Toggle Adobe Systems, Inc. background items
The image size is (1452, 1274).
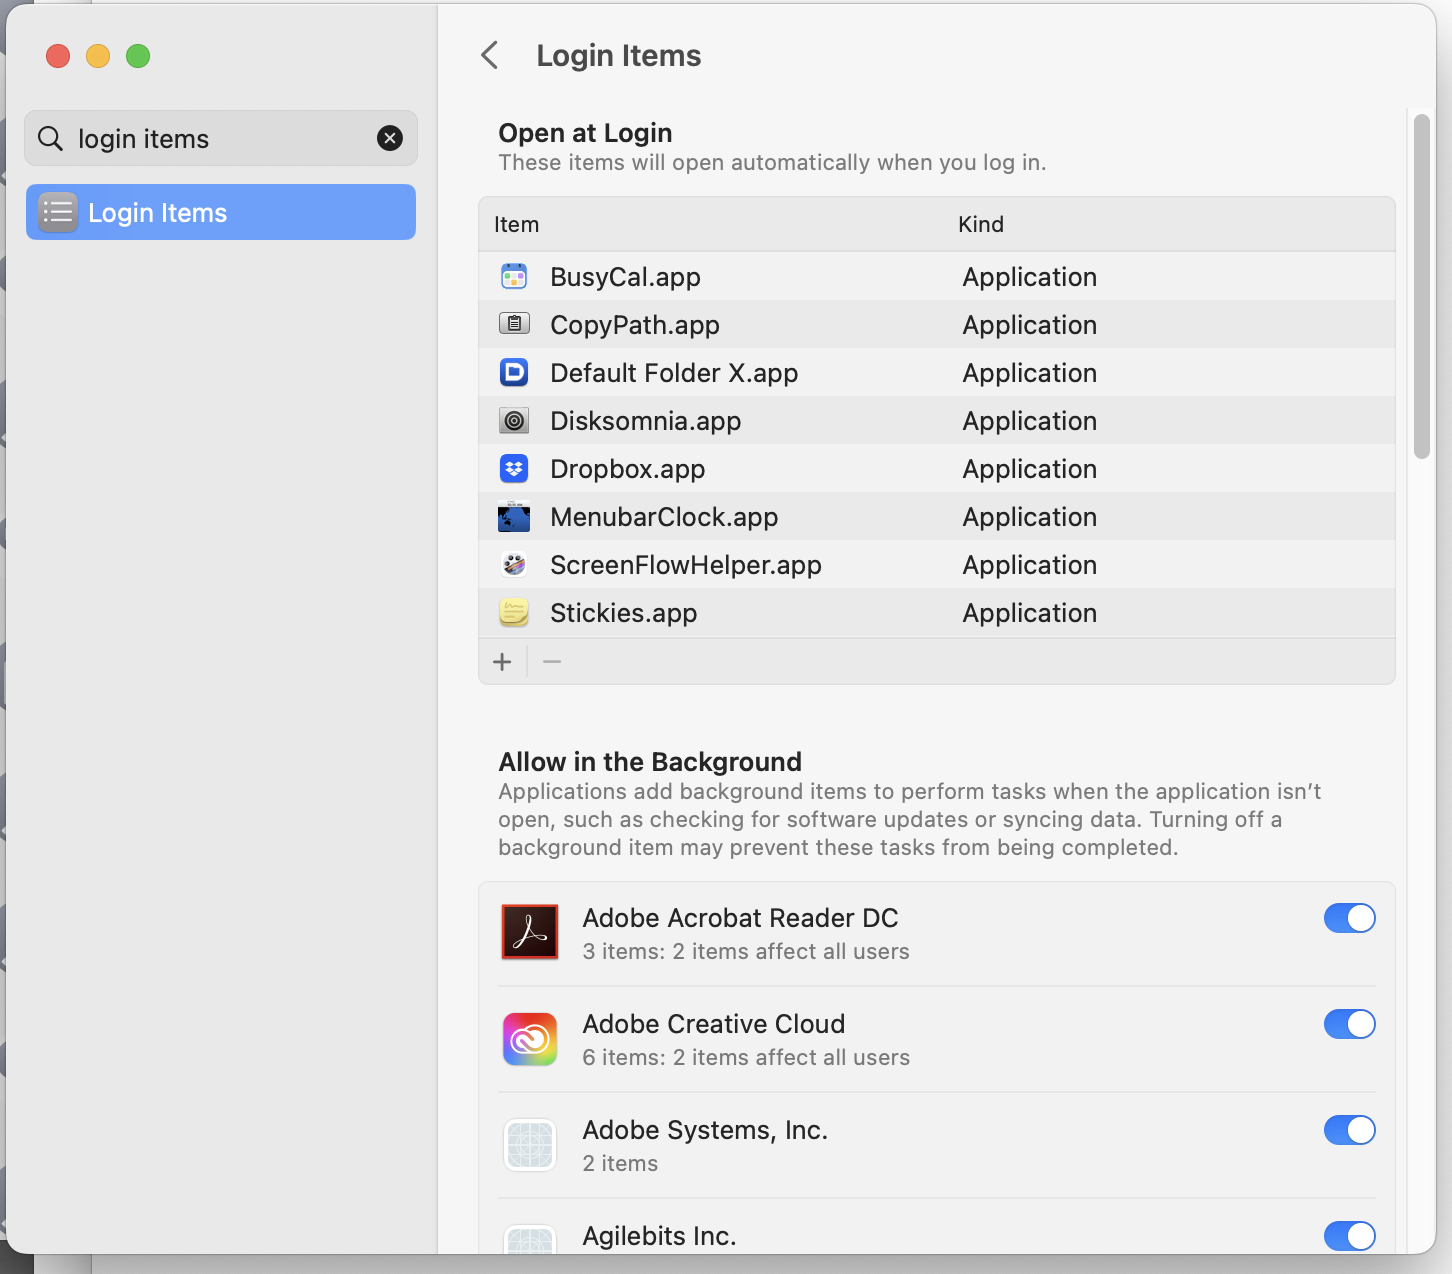pyautogui.click(x=1349, y=1130)
